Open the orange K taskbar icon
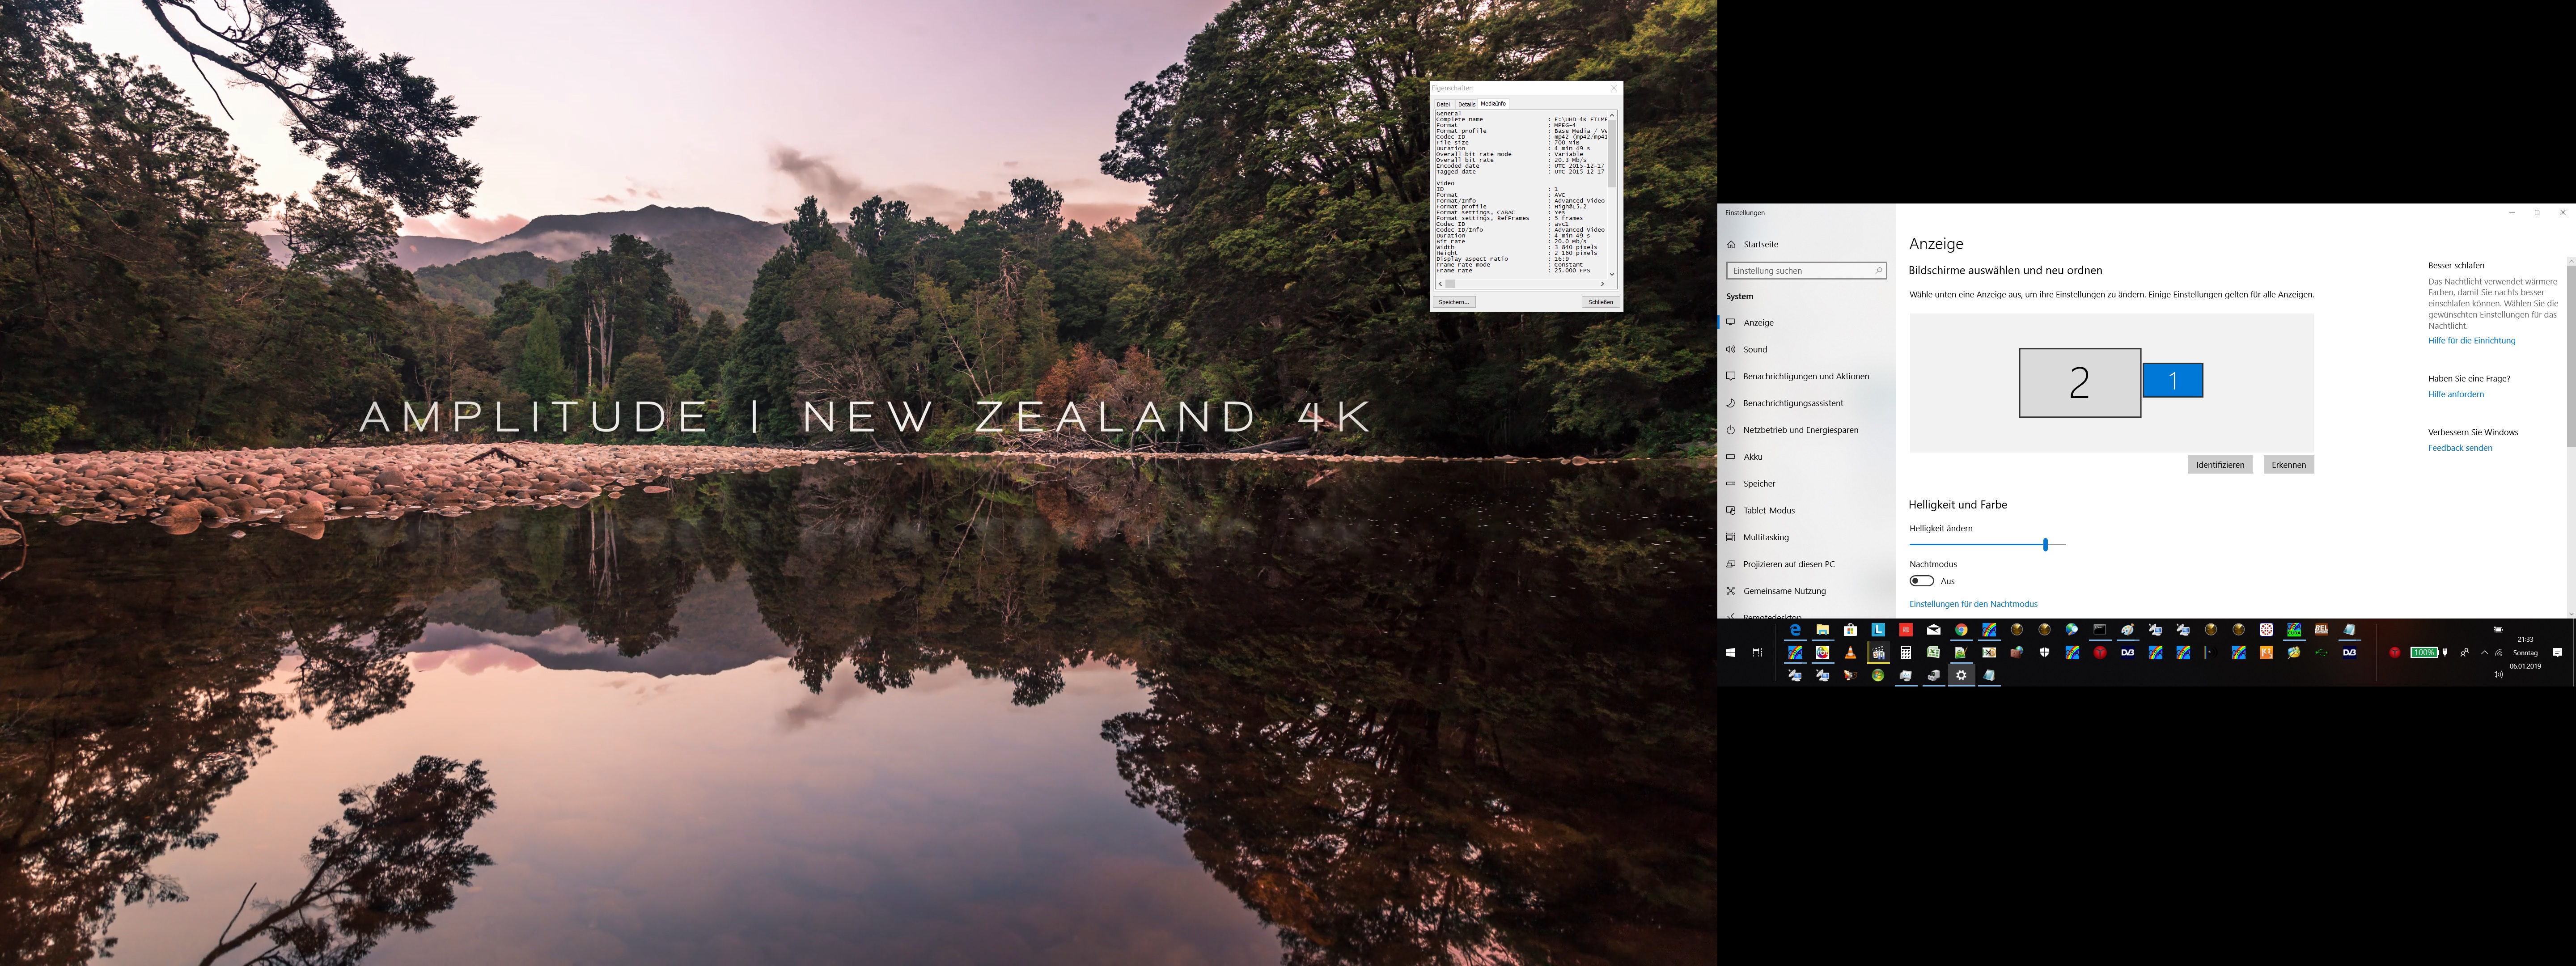 point(2267,653)
